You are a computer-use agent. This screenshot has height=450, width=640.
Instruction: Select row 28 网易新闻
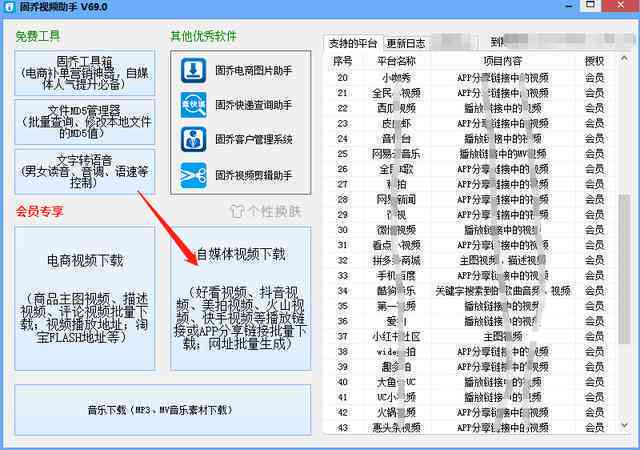pyautogui.click(x=469, y=199)
